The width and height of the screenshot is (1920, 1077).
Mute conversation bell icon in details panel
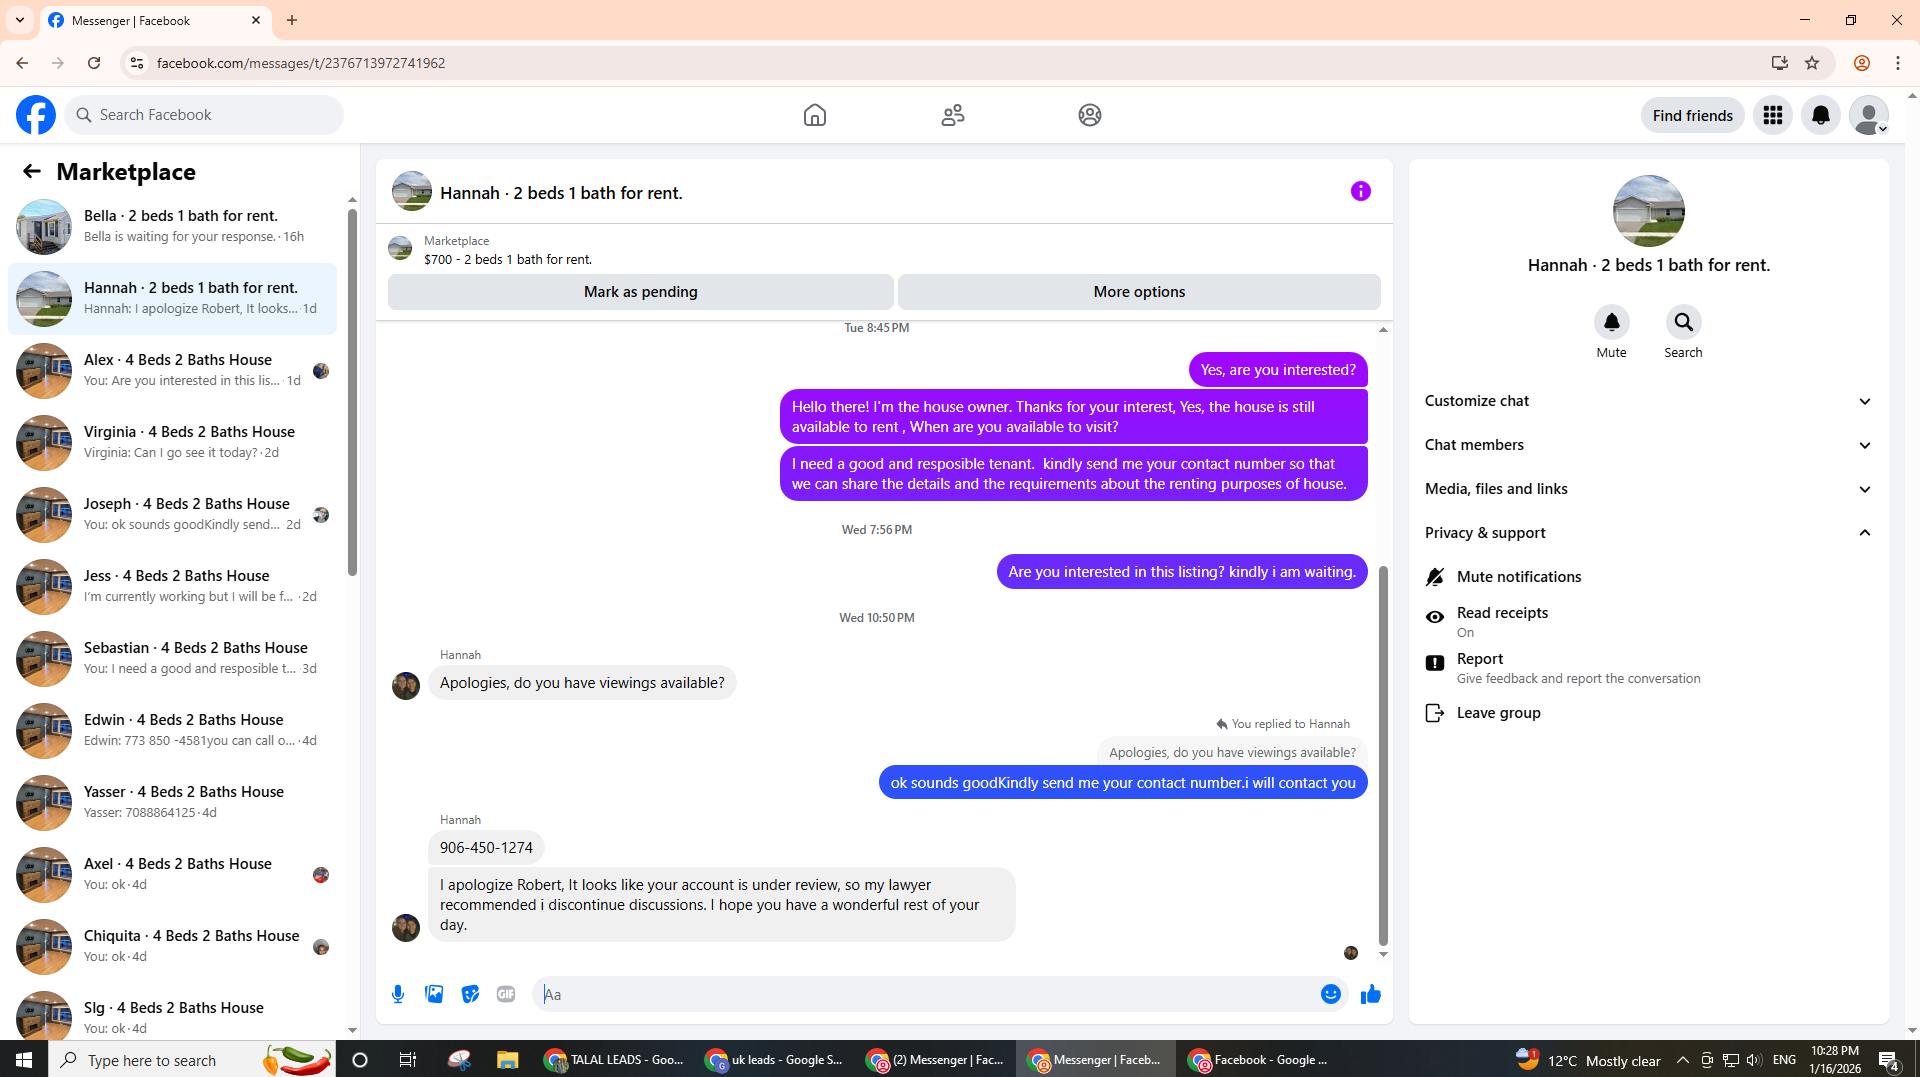(1612, 322)
